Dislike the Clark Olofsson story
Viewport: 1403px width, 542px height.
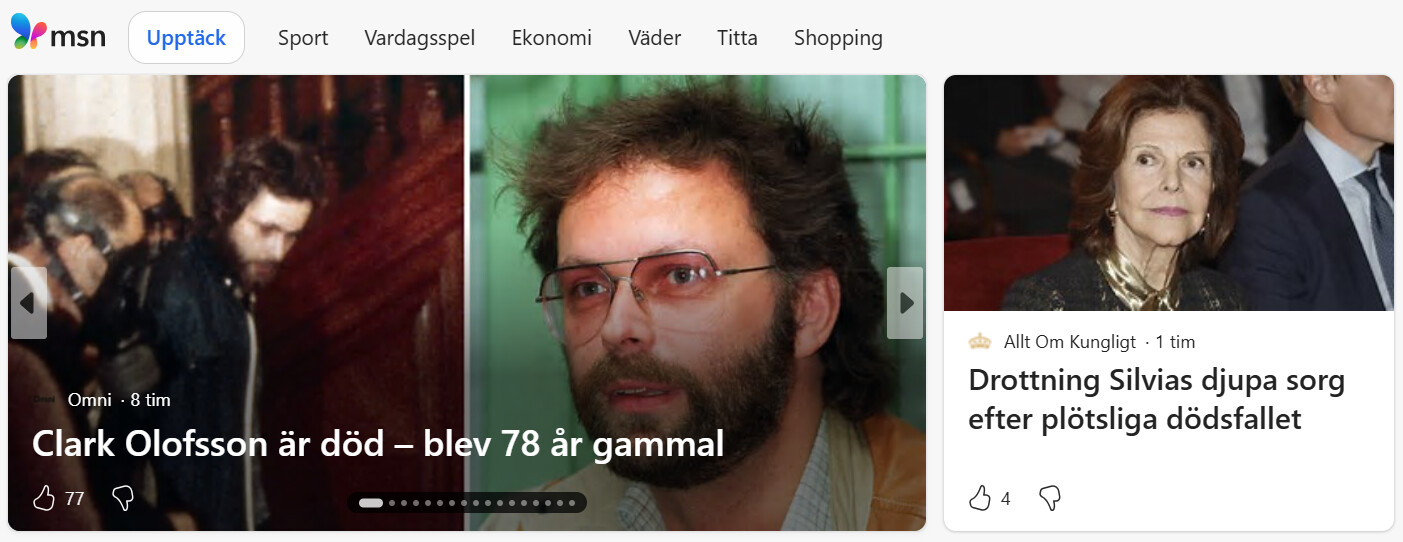pyautogui.click(x=123, y=498)
